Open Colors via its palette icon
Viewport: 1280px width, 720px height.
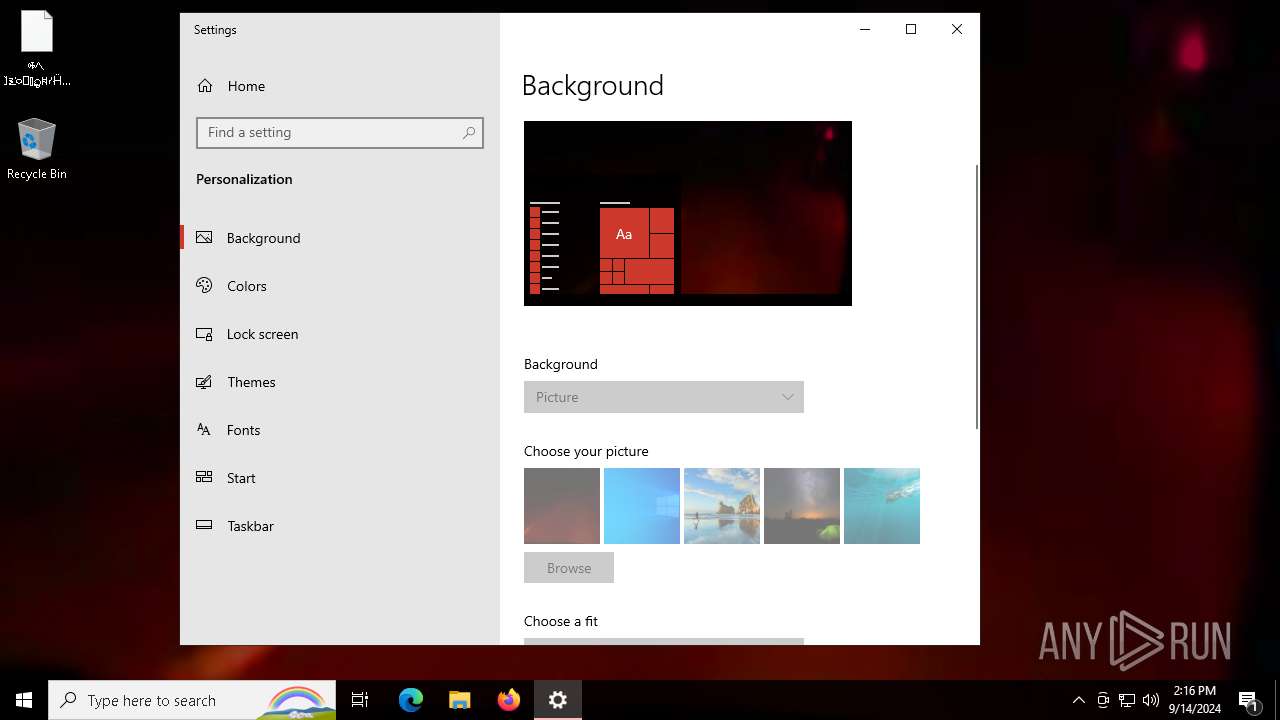(x=204, y=286)
